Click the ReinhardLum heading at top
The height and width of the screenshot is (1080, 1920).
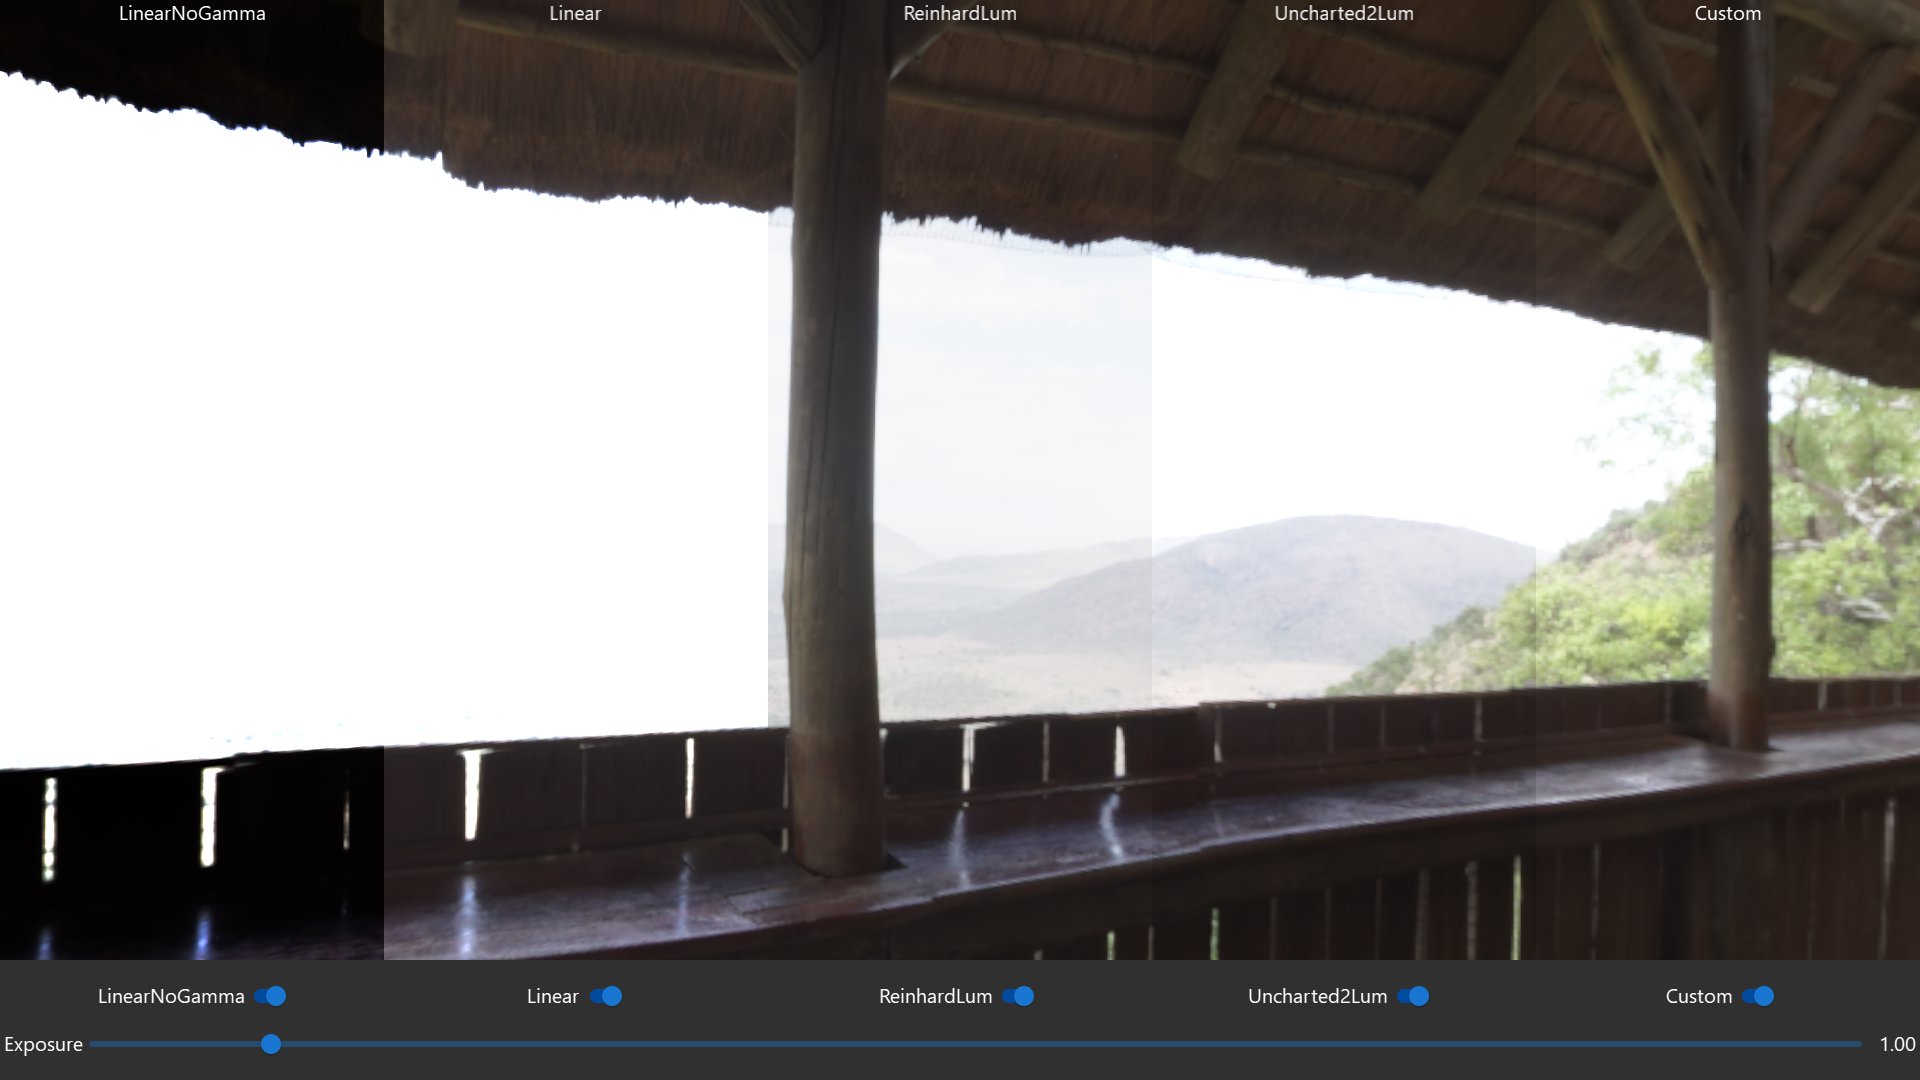coord(959,14)
